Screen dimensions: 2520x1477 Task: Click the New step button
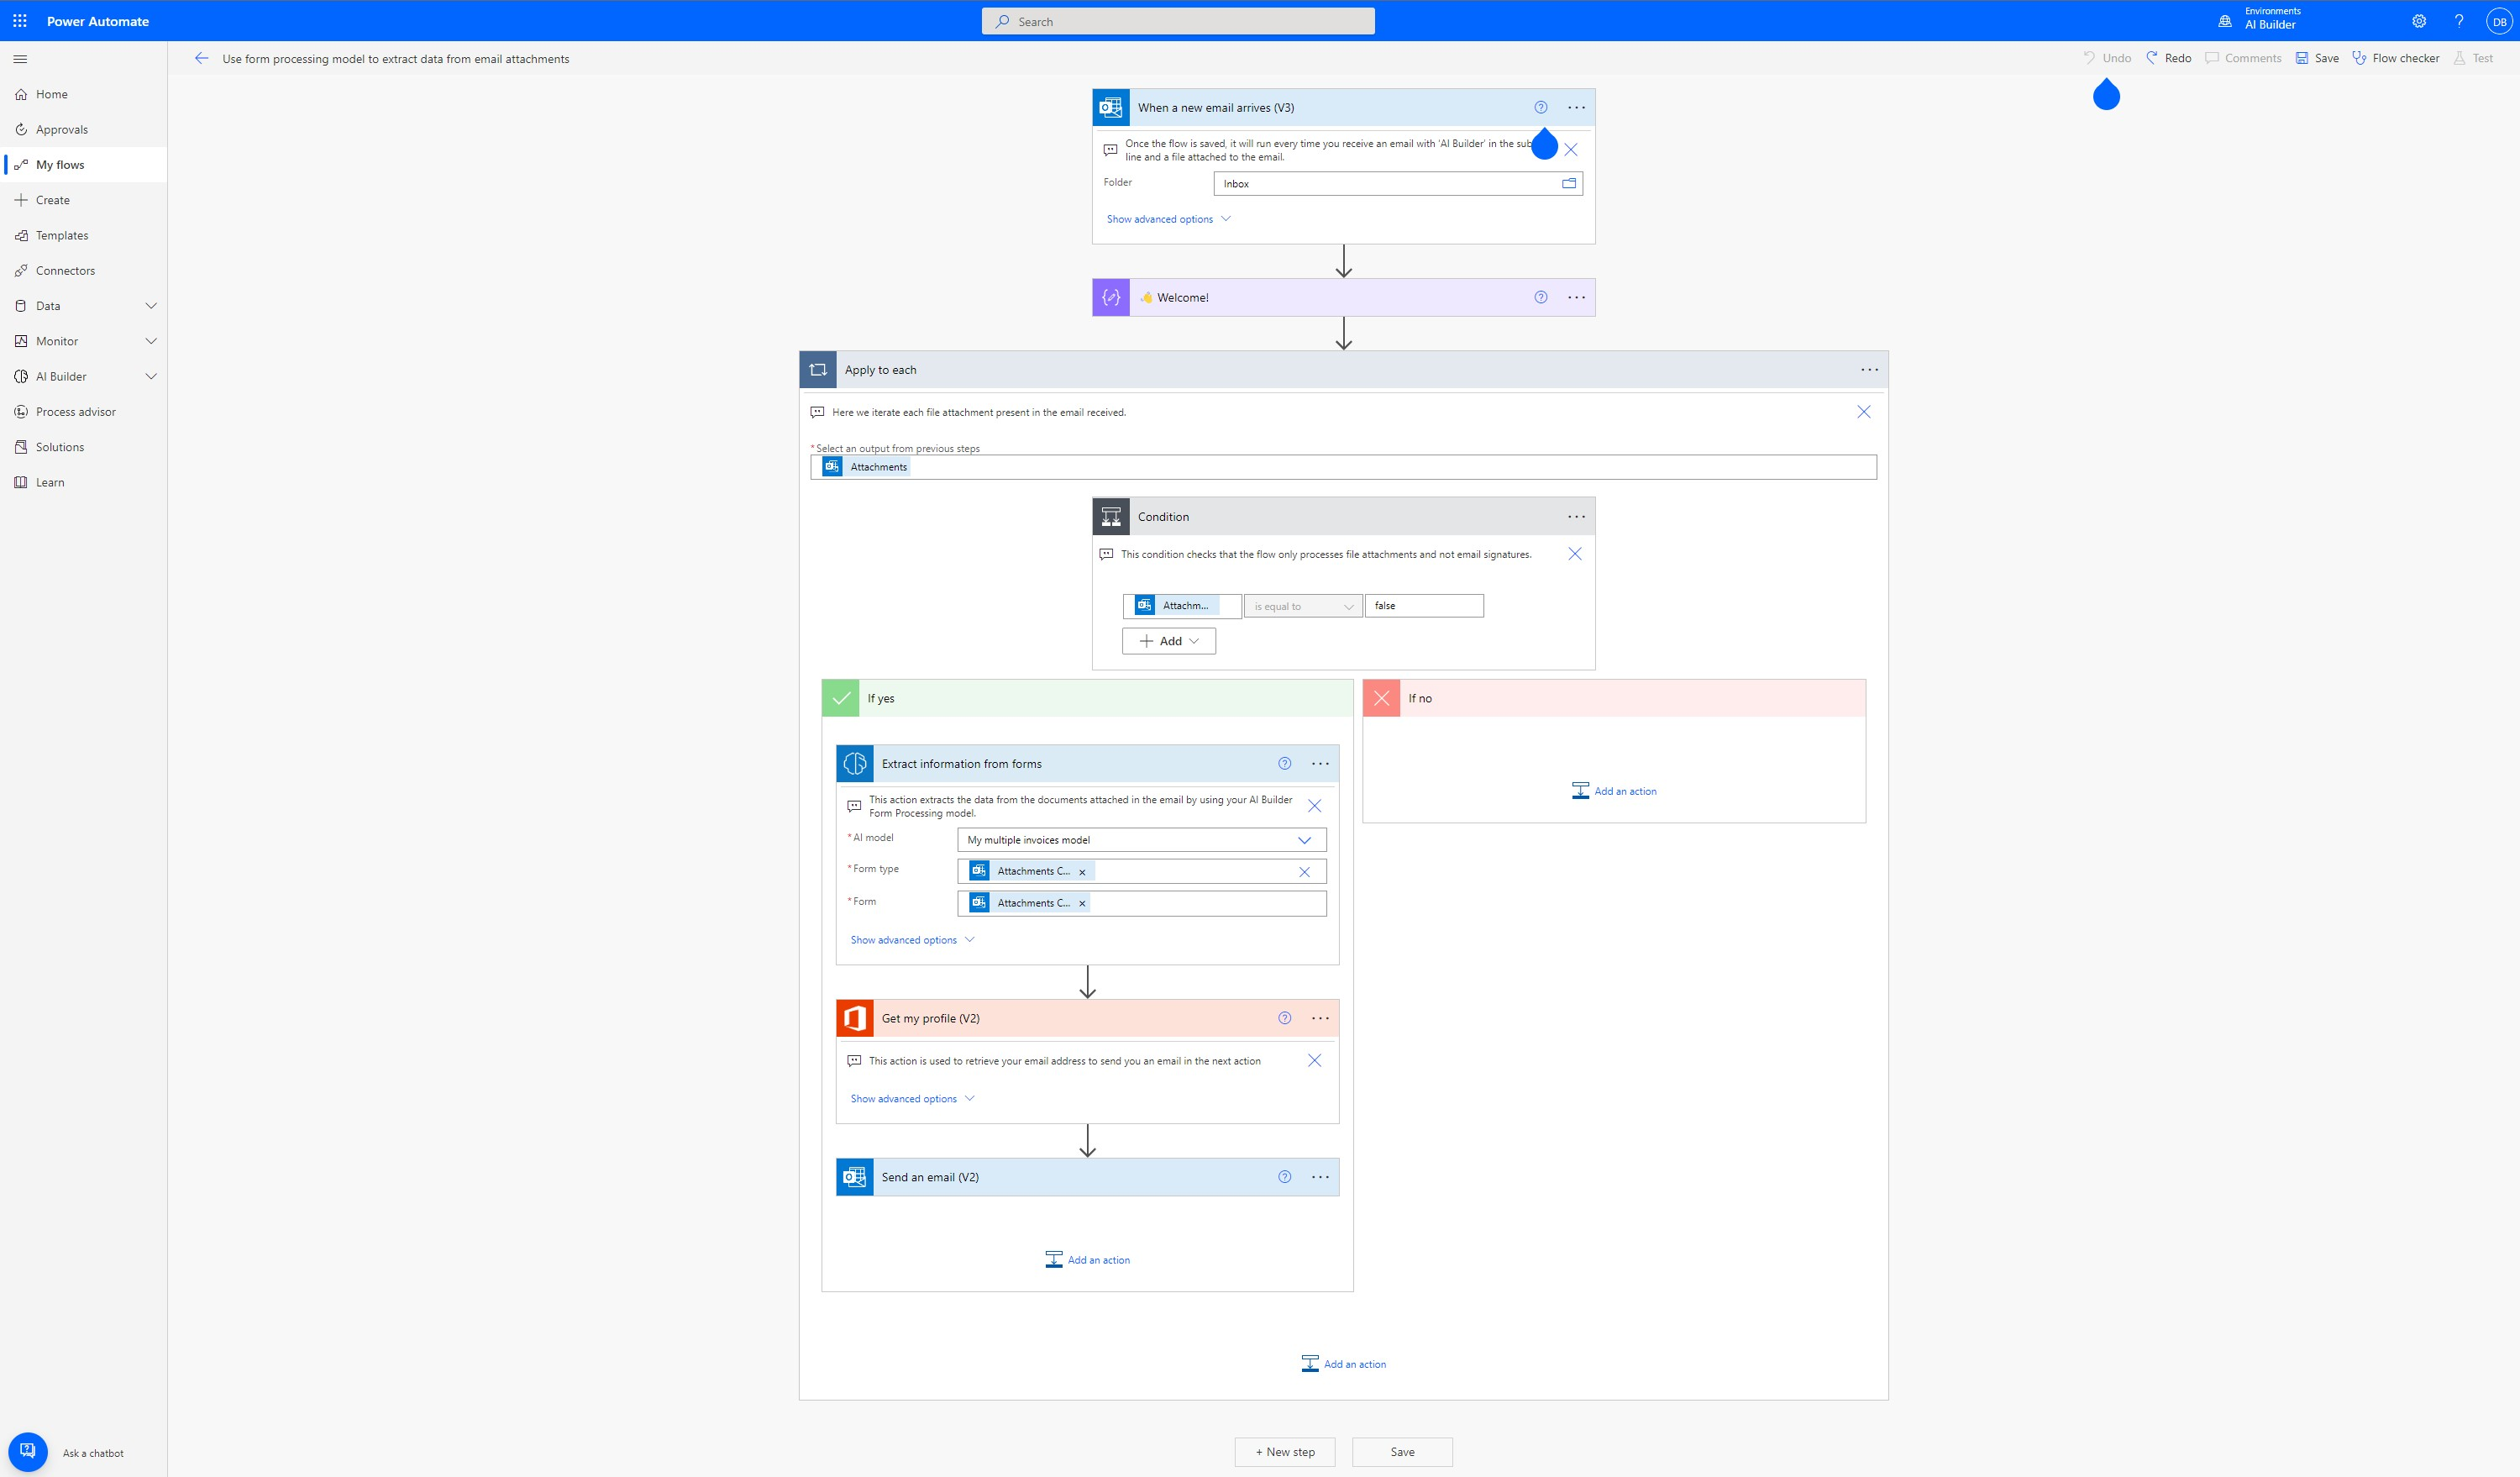point(1284,1451)
